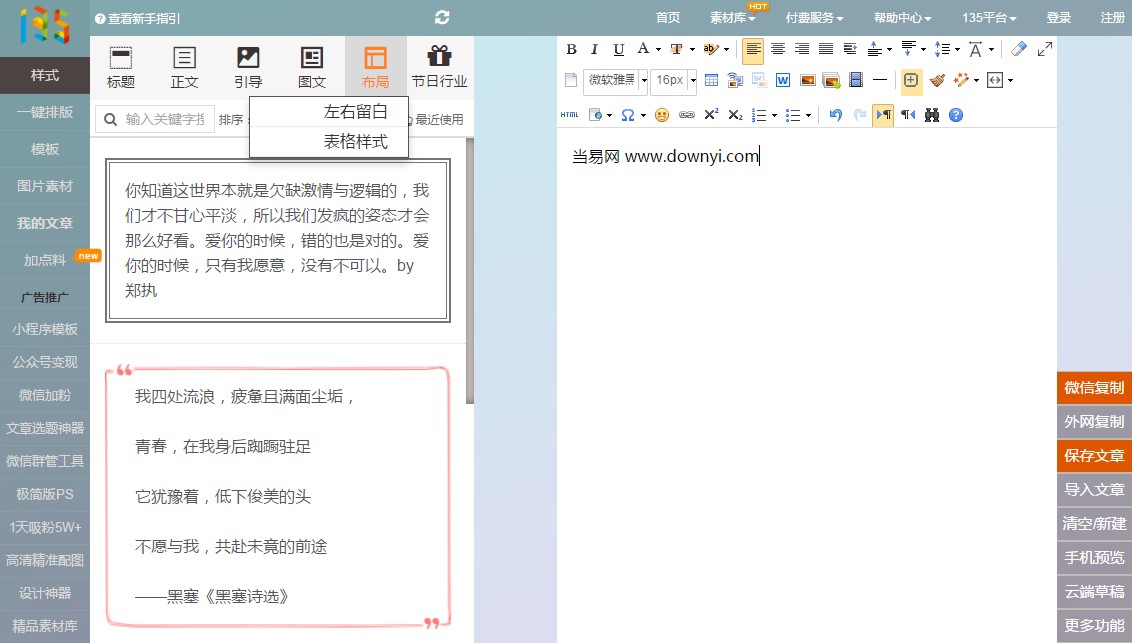Toggle left-to-right text direction button
The width and height of the screenshot is (1132, 643).
coord(883,115)
